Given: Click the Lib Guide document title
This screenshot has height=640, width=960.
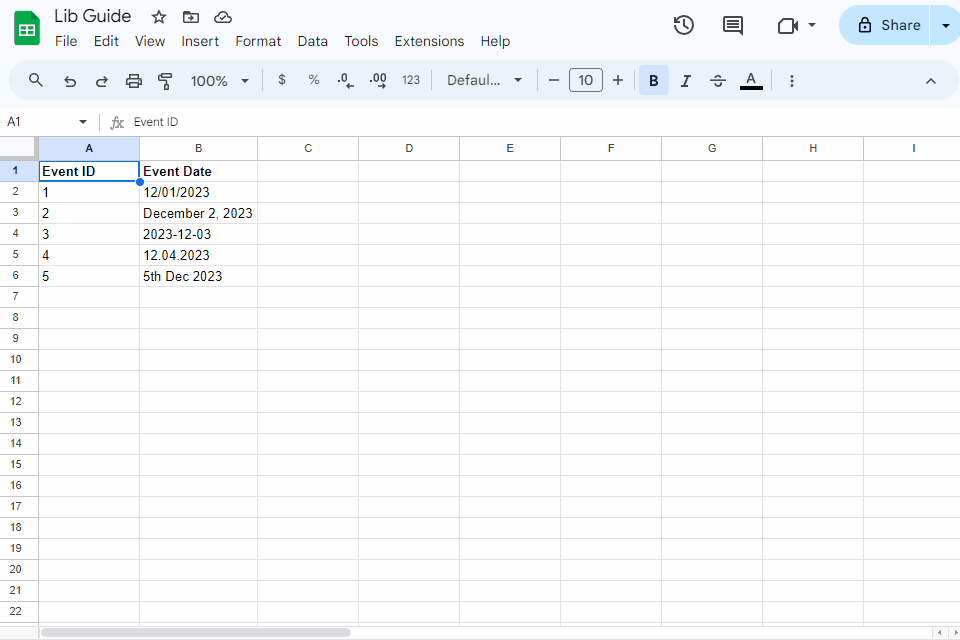Looking at the screenshot, I should point(92,16).
